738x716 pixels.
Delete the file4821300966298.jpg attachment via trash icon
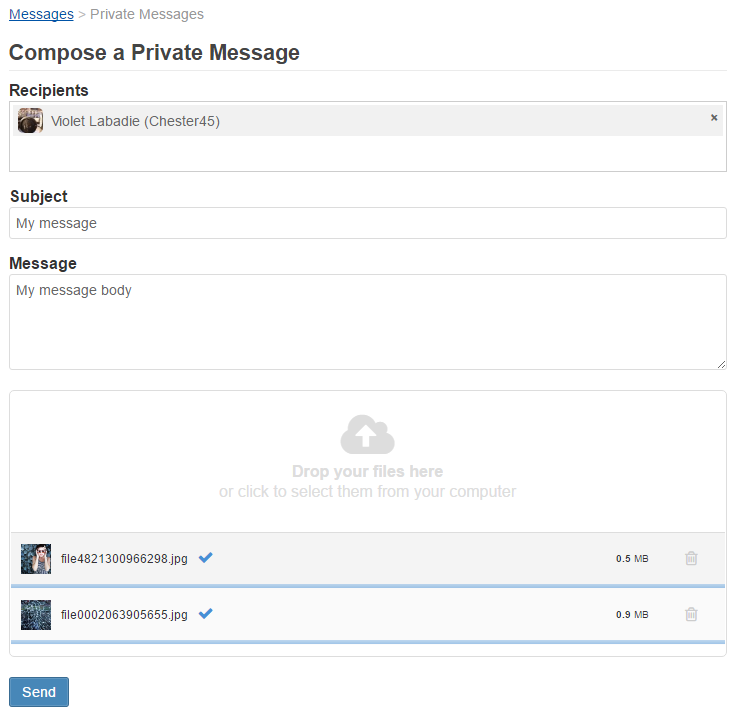click(691, 558)
